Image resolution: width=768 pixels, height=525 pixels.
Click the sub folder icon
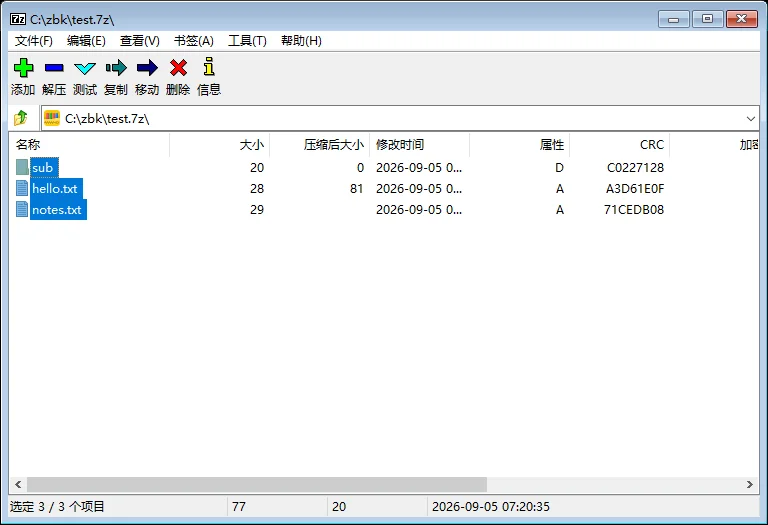tap(22, 167)
